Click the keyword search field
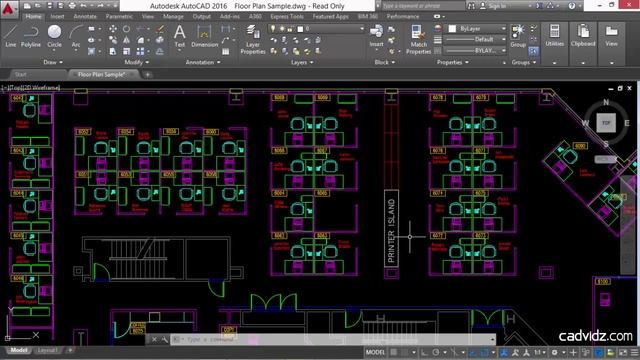The image size is (640, 360). tap(422, 6)
